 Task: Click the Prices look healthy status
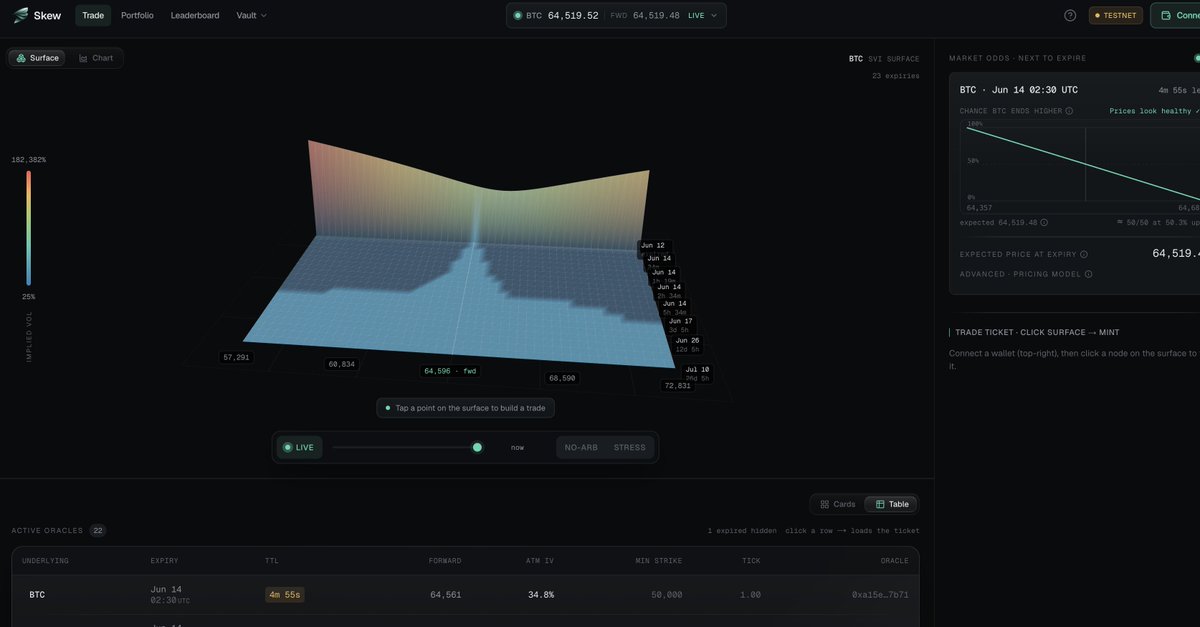click(1154, 111)
